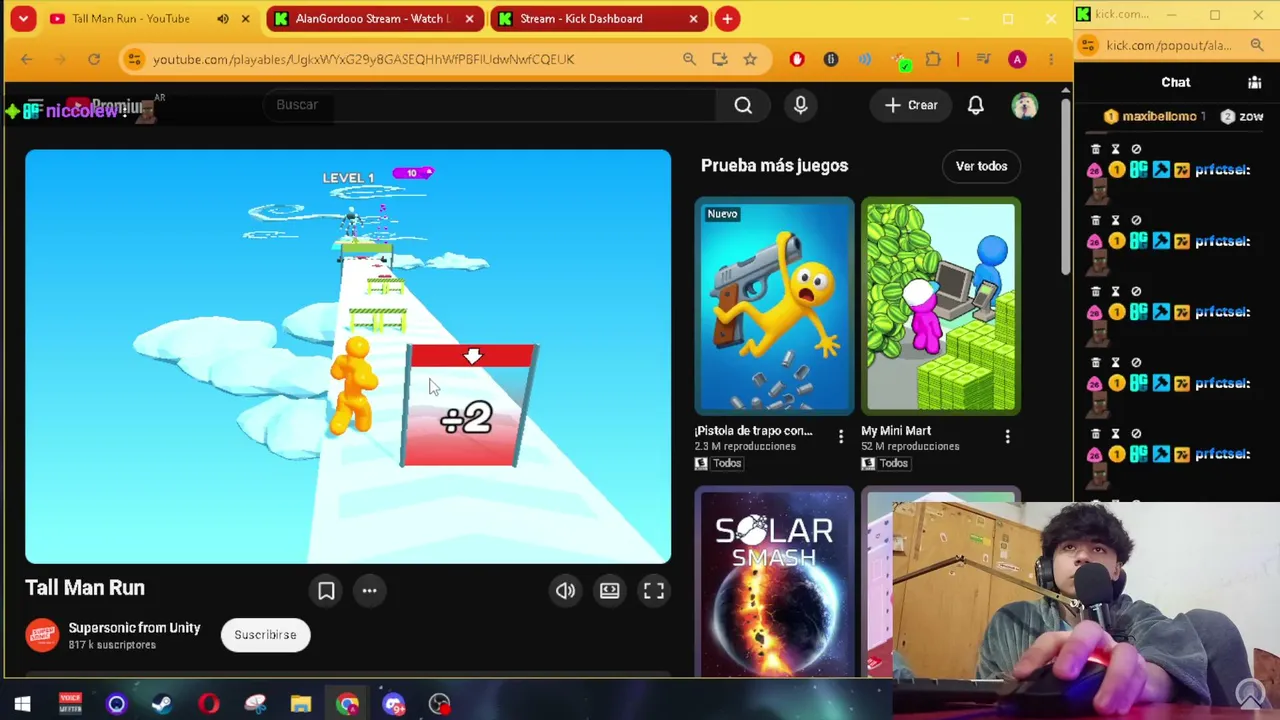
Task: Install app icon in address bar
Action: pyautogui.click(x=719, y=59)
